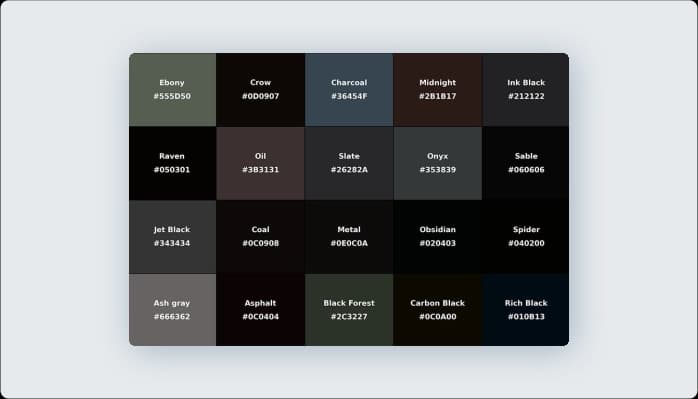Choose the Metal color tile
The width and height of the screenshot is (698, 399).
349,236
